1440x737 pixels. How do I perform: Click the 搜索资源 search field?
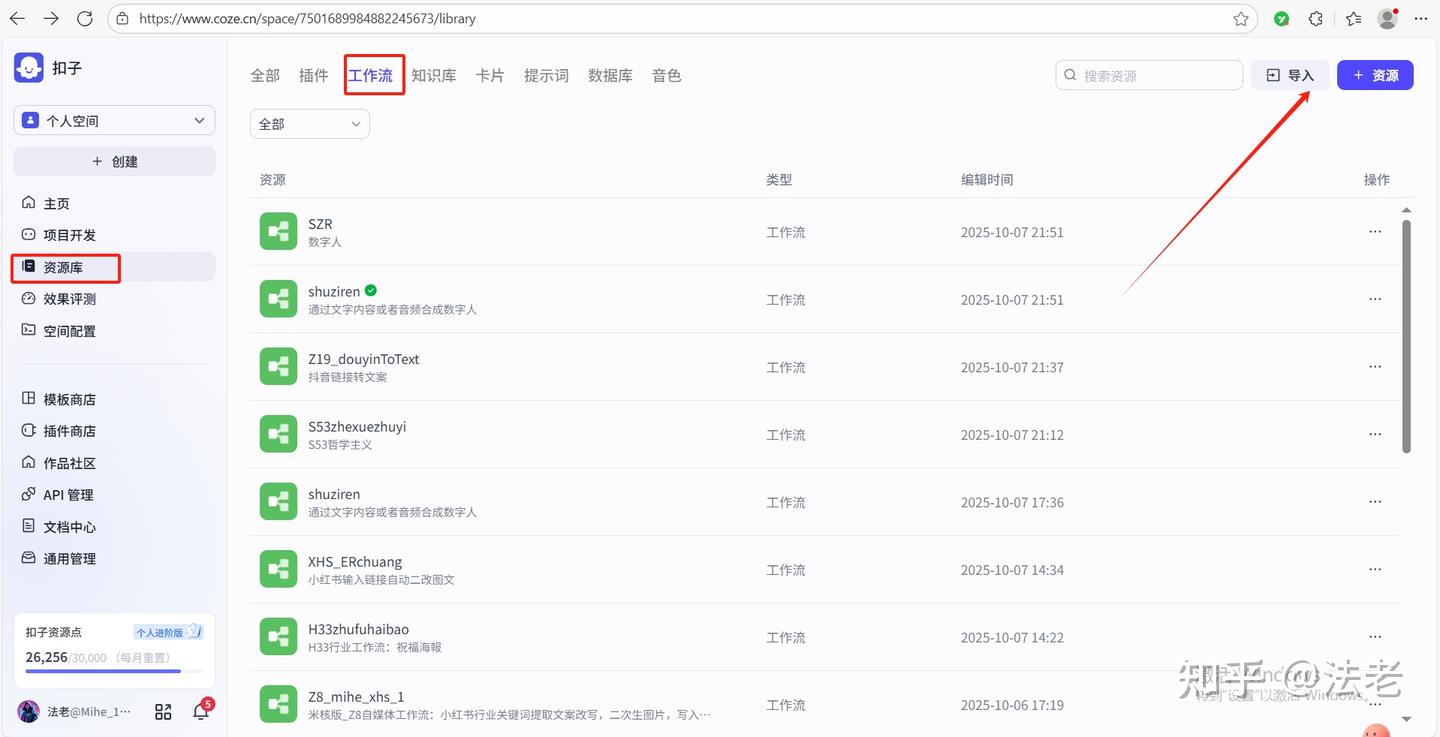[x=1149, y=75]
